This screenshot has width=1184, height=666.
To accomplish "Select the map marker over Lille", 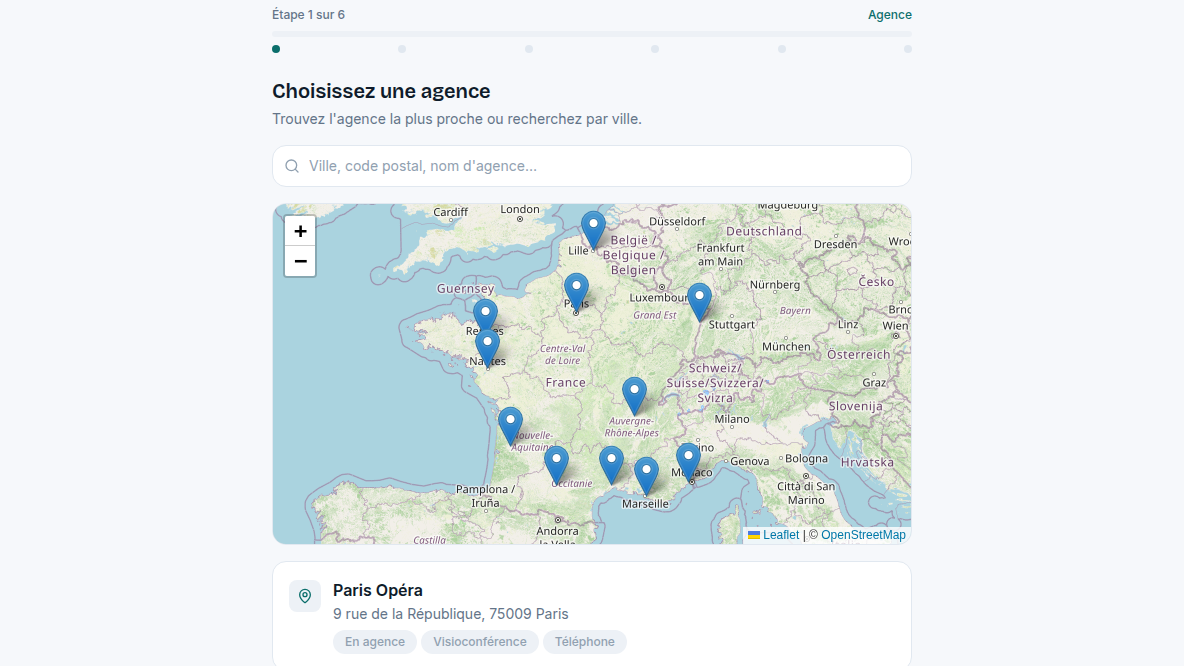I will point(594,230).
